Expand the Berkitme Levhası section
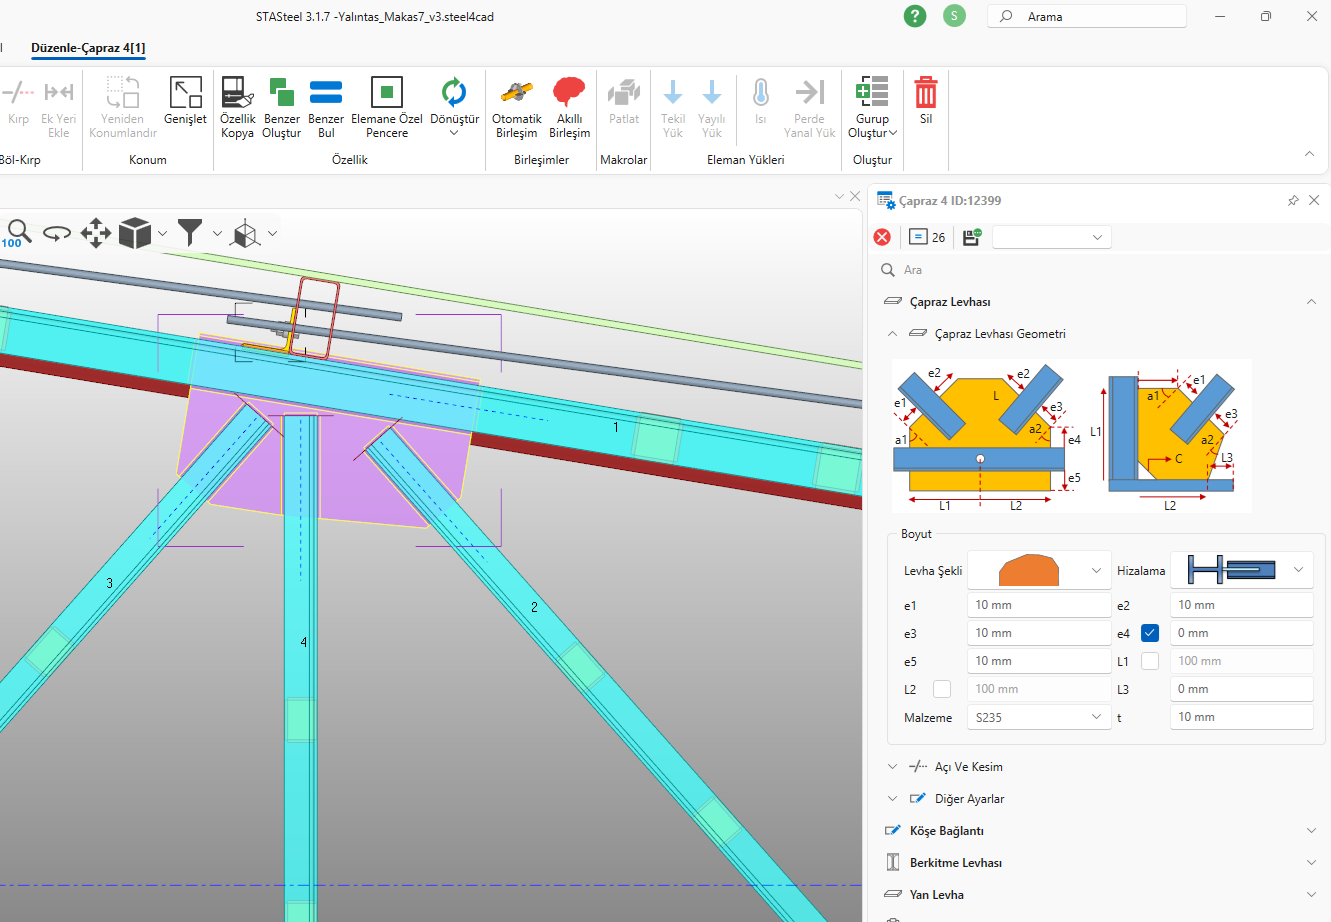Viewport: 1331px width, 922px height. [955, 863]
